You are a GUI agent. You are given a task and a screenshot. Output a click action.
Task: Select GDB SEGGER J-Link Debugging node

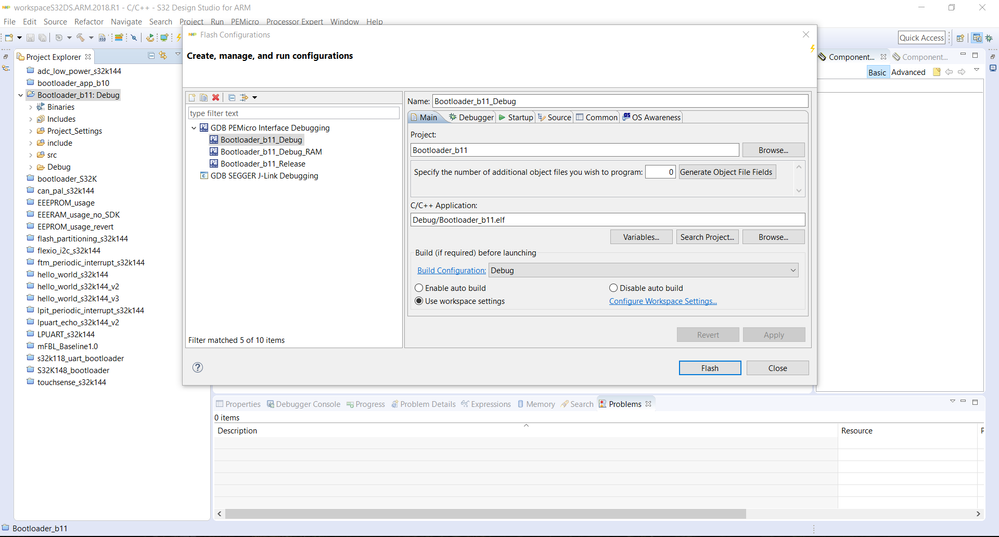pyautogui.click(x=264, y=176)
